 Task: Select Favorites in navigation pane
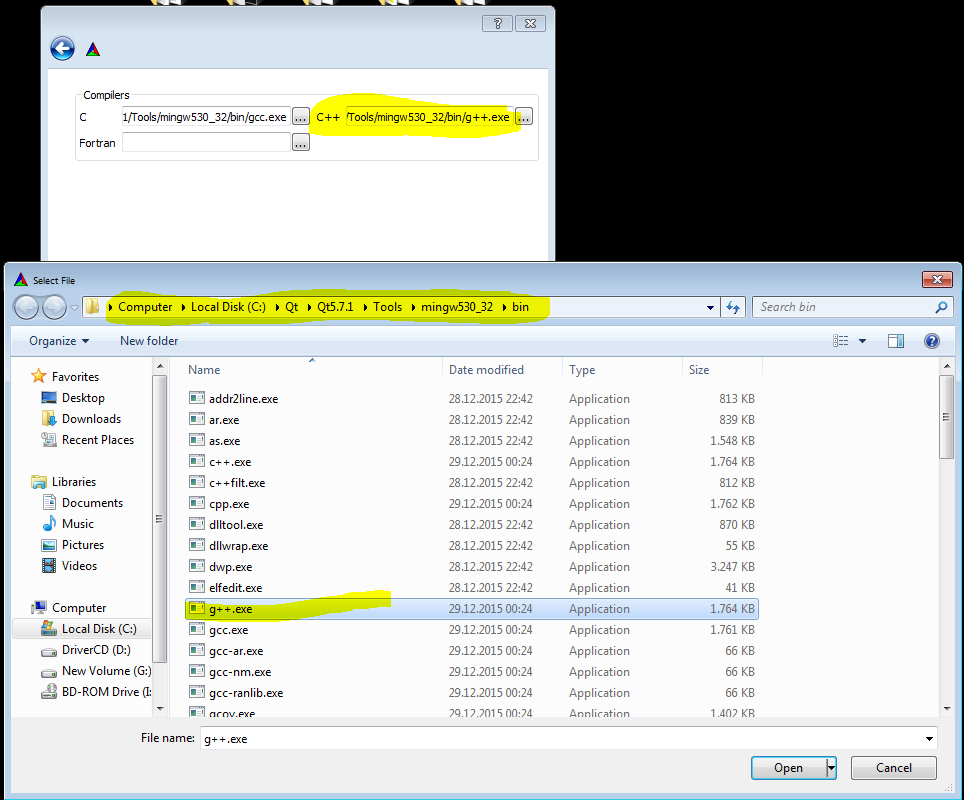75,376
